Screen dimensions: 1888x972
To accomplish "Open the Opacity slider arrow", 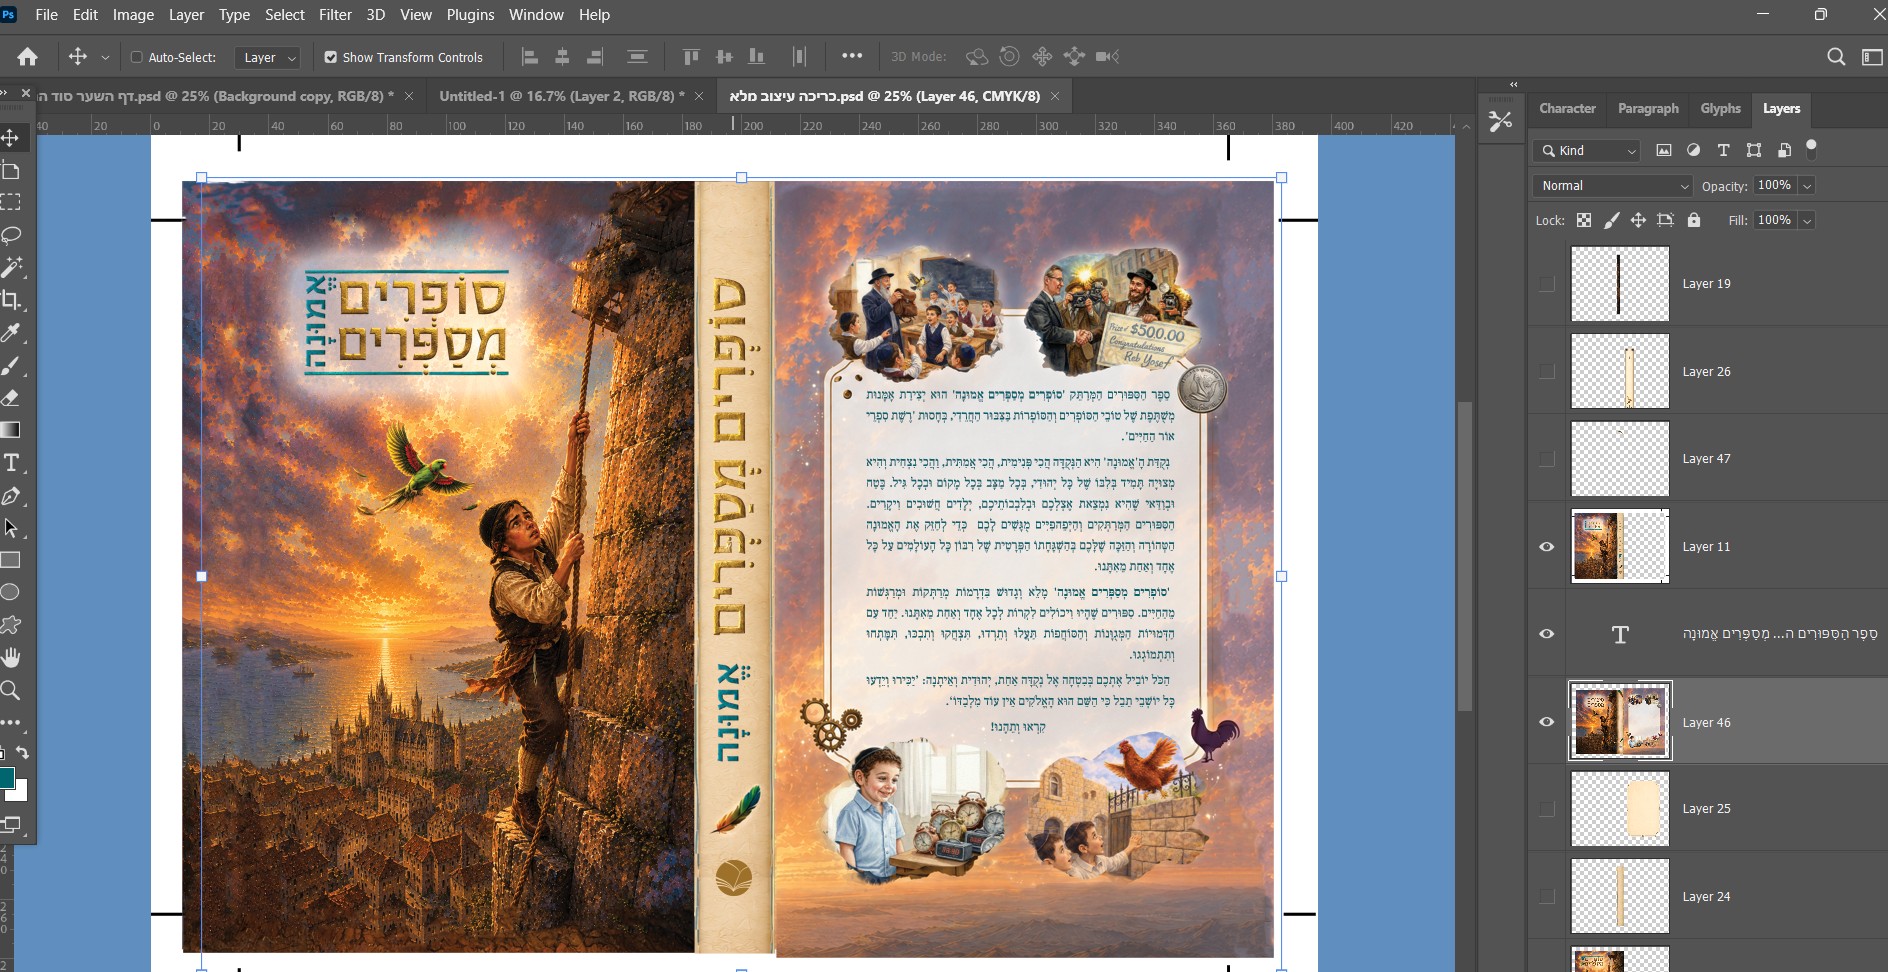I will 1807,186.
